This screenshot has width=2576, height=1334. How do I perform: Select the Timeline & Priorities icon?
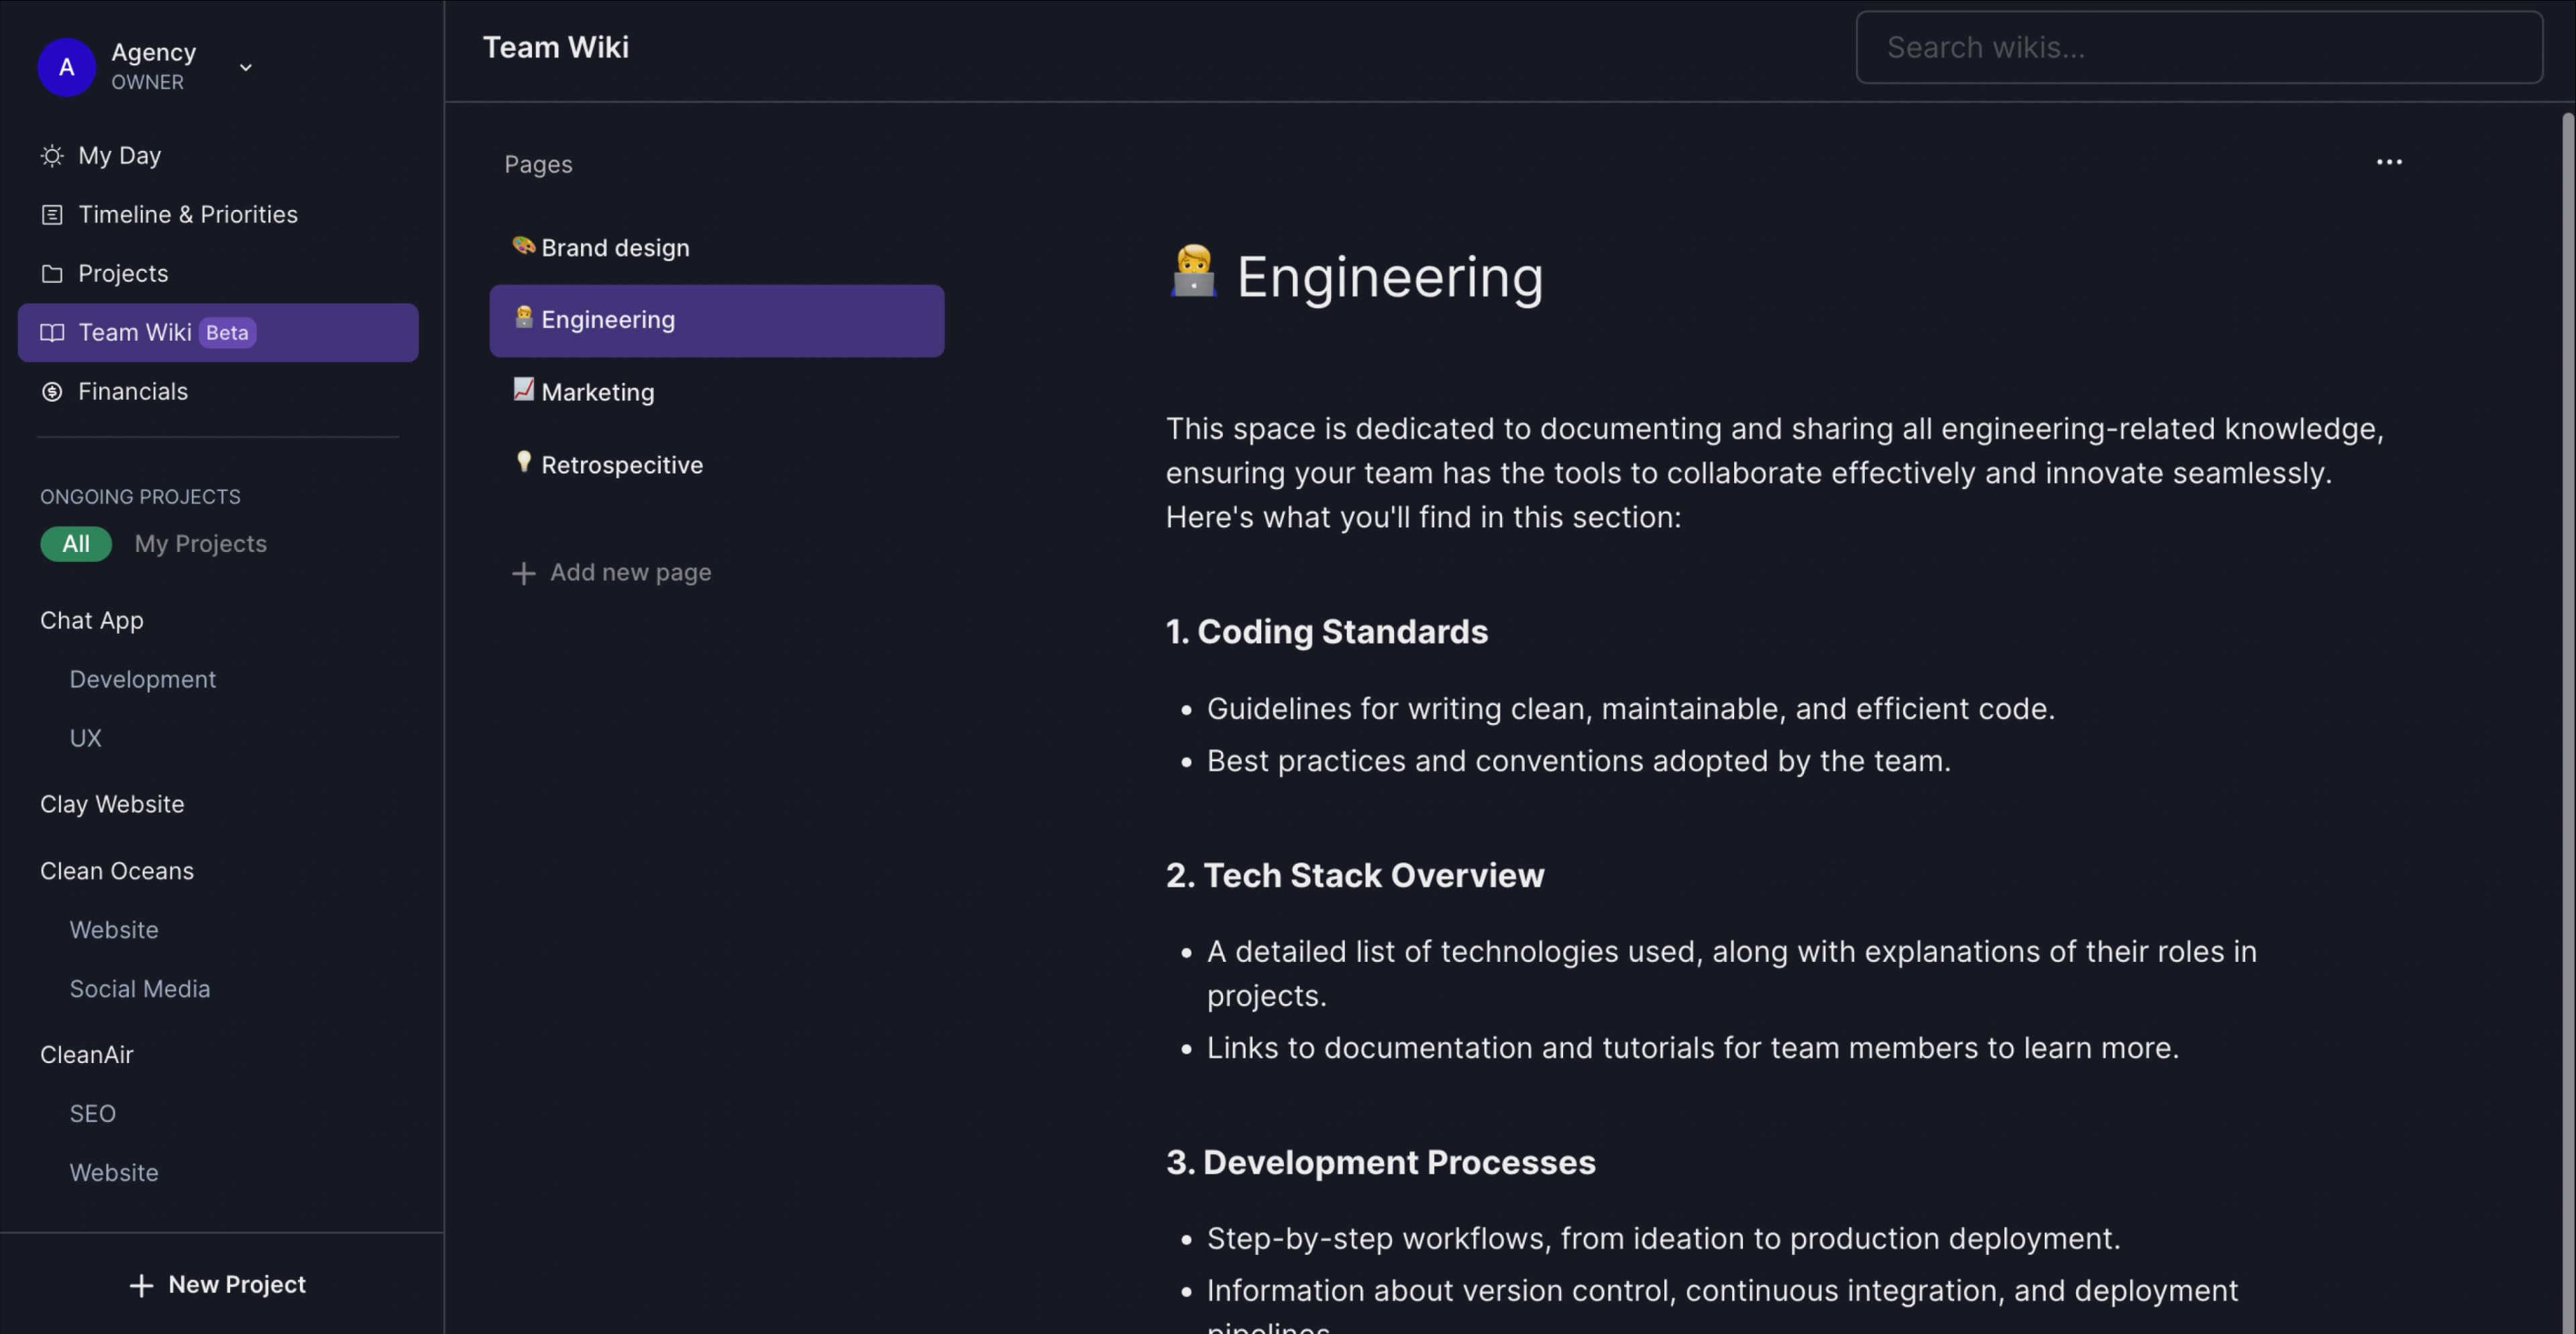(x=52, y=214)
